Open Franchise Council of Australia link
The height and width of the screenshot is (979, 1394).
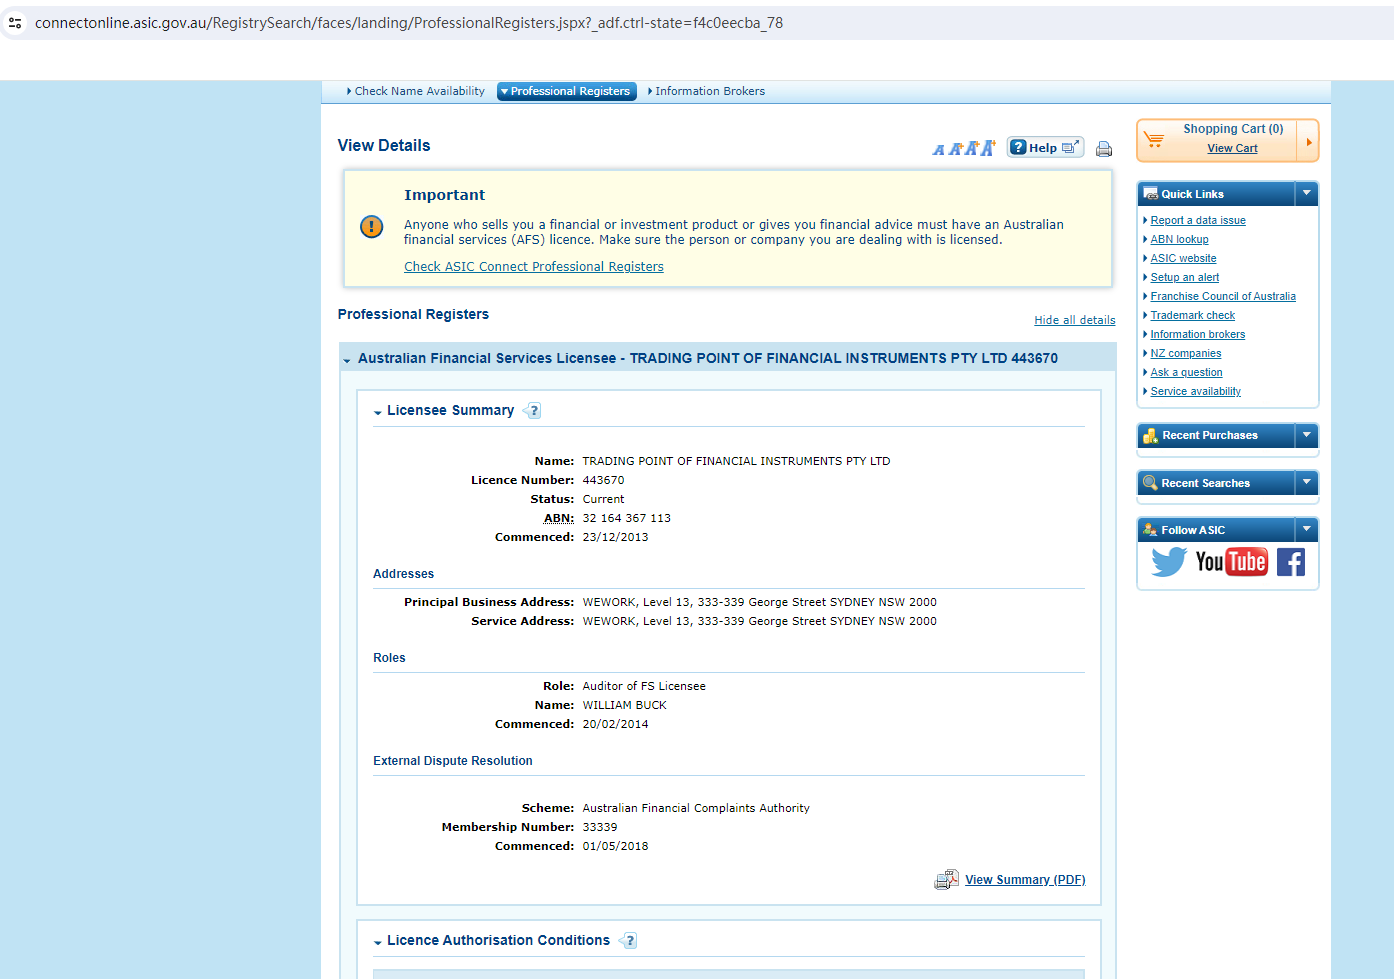pos(1223,296)
